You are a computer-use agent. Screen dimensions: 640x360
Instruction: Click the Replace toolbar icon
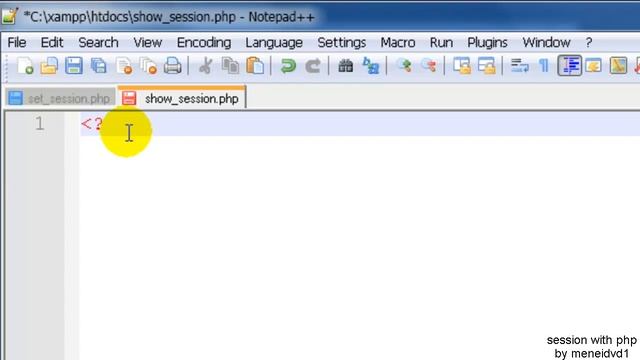[371, 66]
